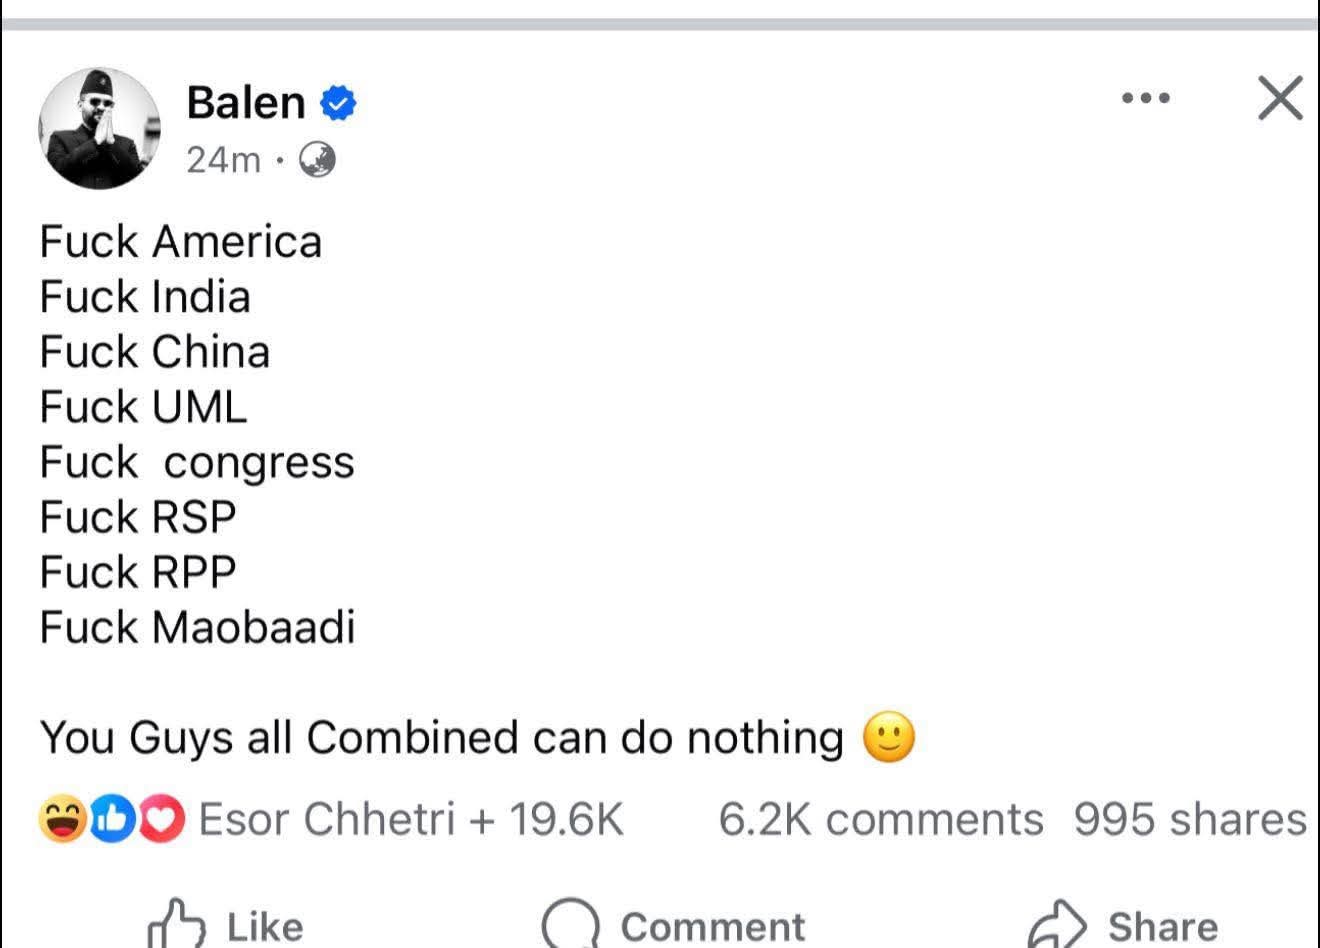Click the blue verified badge beside Balen
Viewport: 1320px width, 948px height.
coord(337,100)
